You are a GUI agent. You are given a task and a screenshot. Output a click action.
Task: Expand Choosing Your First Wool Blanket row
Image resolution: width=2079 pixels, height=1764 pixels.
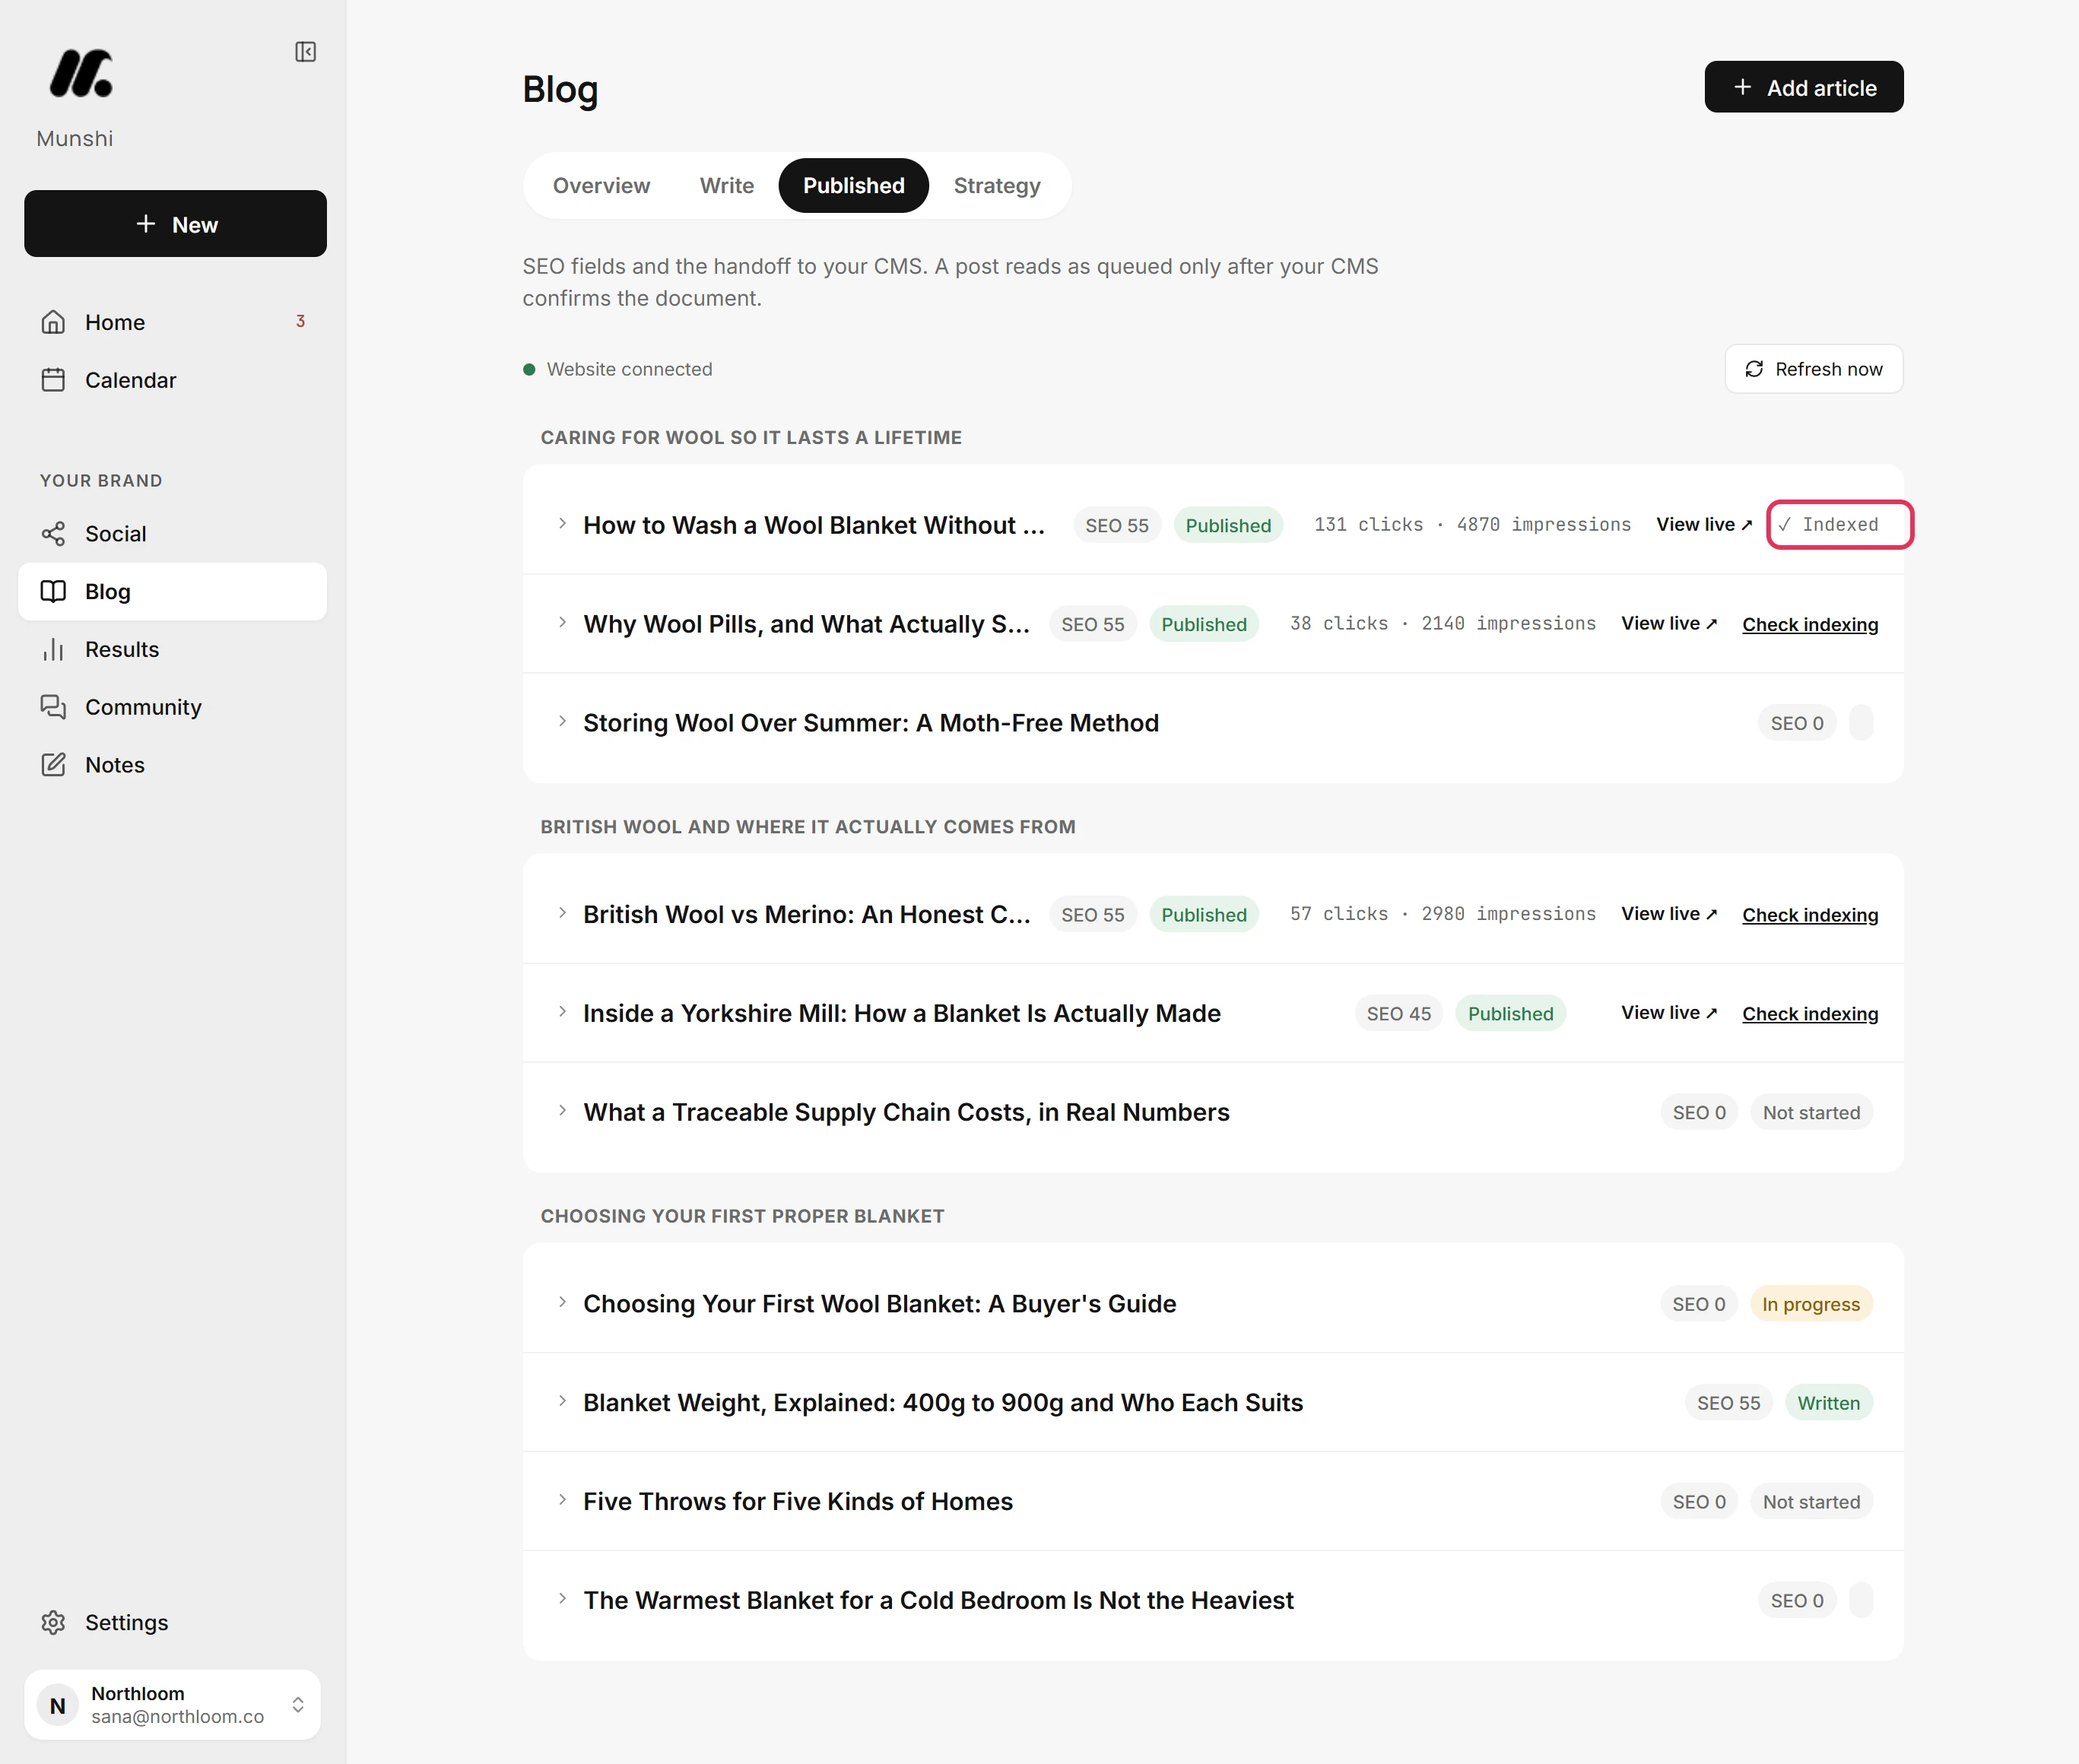(x=562, y=1302)
